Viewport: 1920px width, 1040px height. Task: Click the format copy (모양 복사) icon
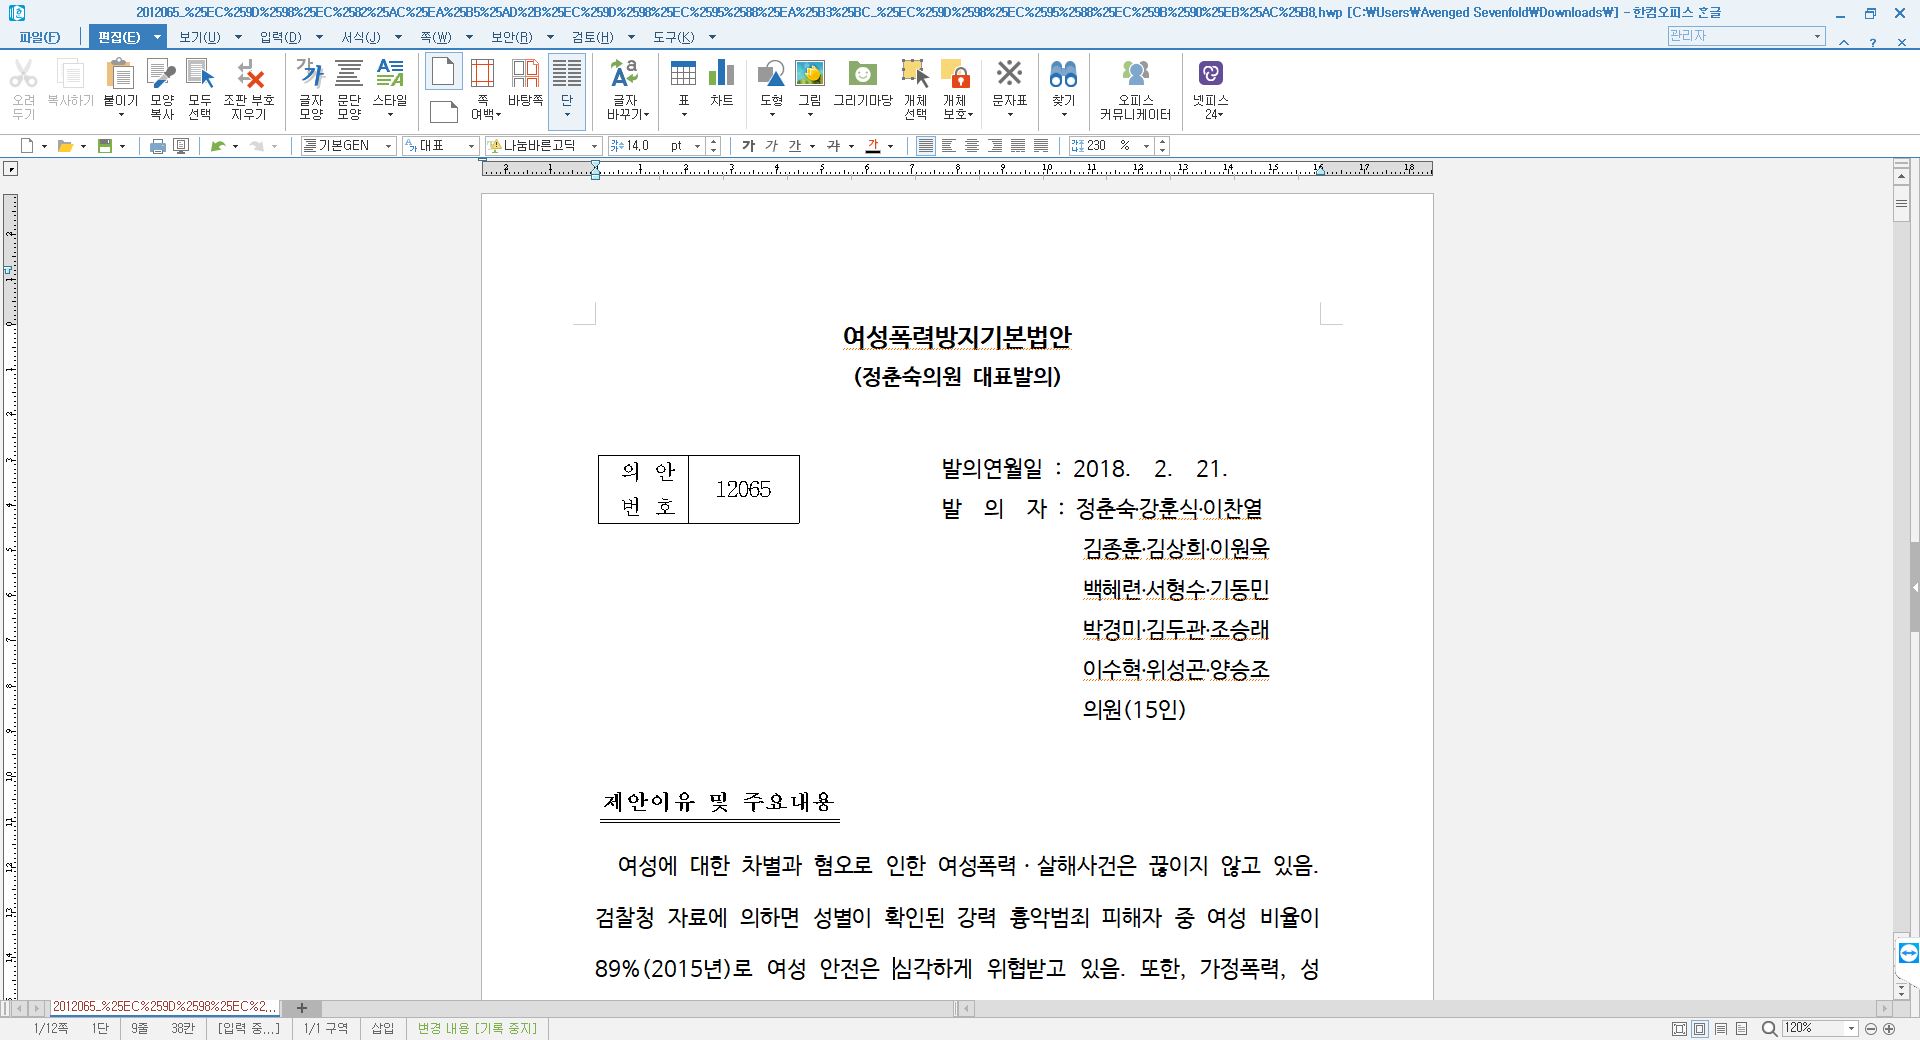(x=162, y=88)
